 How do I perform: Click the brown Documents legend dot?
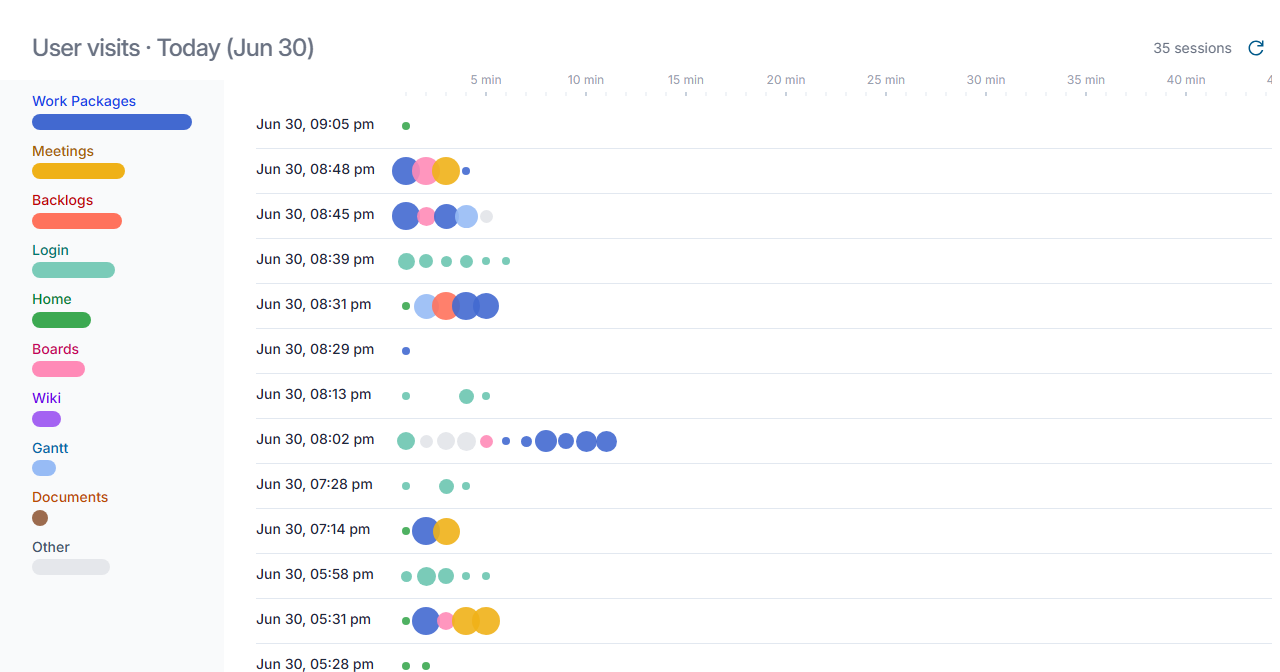click(40, 518)
